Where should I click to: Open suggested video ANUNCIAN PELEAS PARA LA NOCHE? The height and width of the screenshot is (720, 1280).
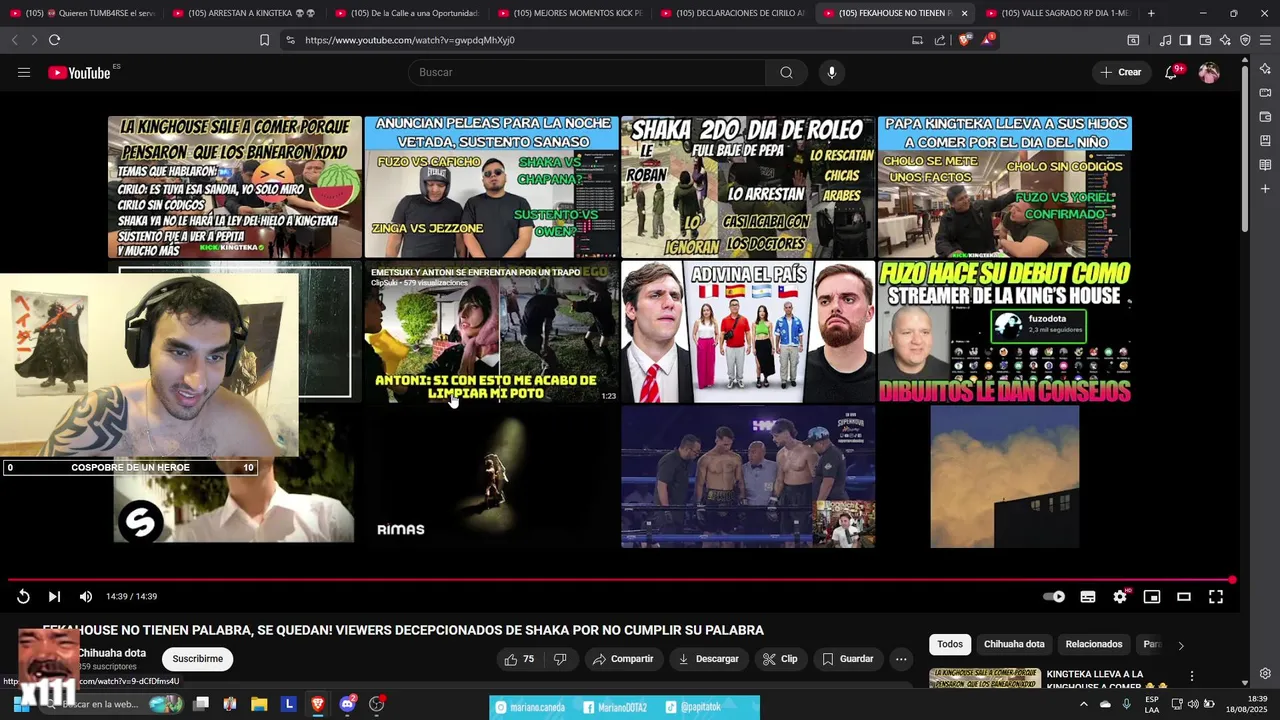click(x=491, y=187)
